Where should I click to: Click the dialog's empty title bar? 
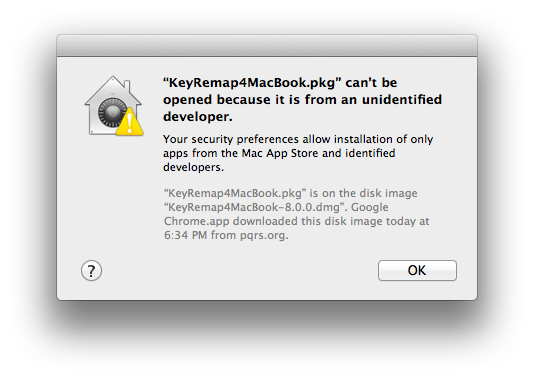pyautogui.click(x=267, y=45)
